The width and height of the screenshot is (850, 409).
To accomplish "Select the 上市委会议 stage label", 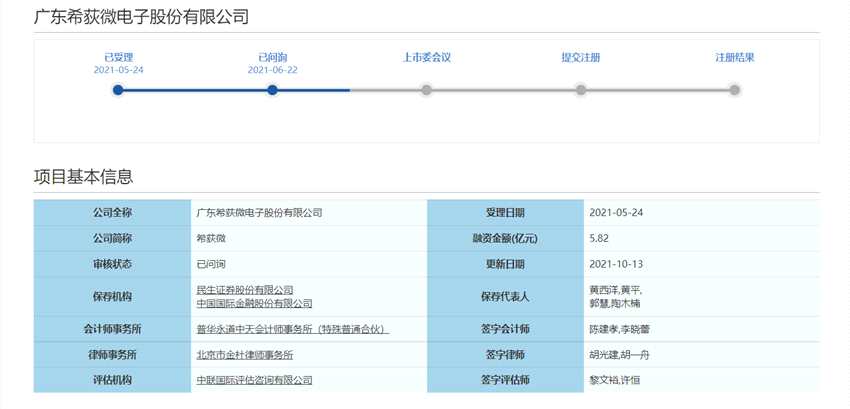I will pos(427,57).
